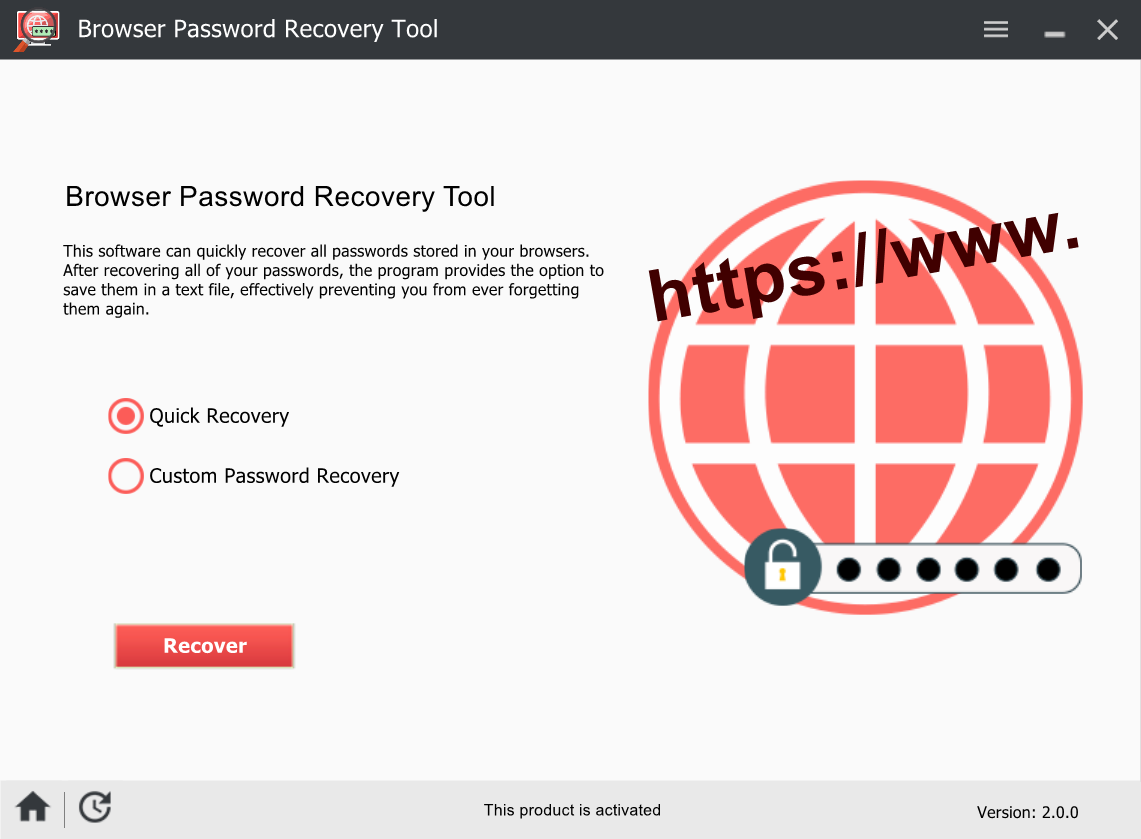Click the title bar application name
1141x839 pixels.
coord(258,29)
